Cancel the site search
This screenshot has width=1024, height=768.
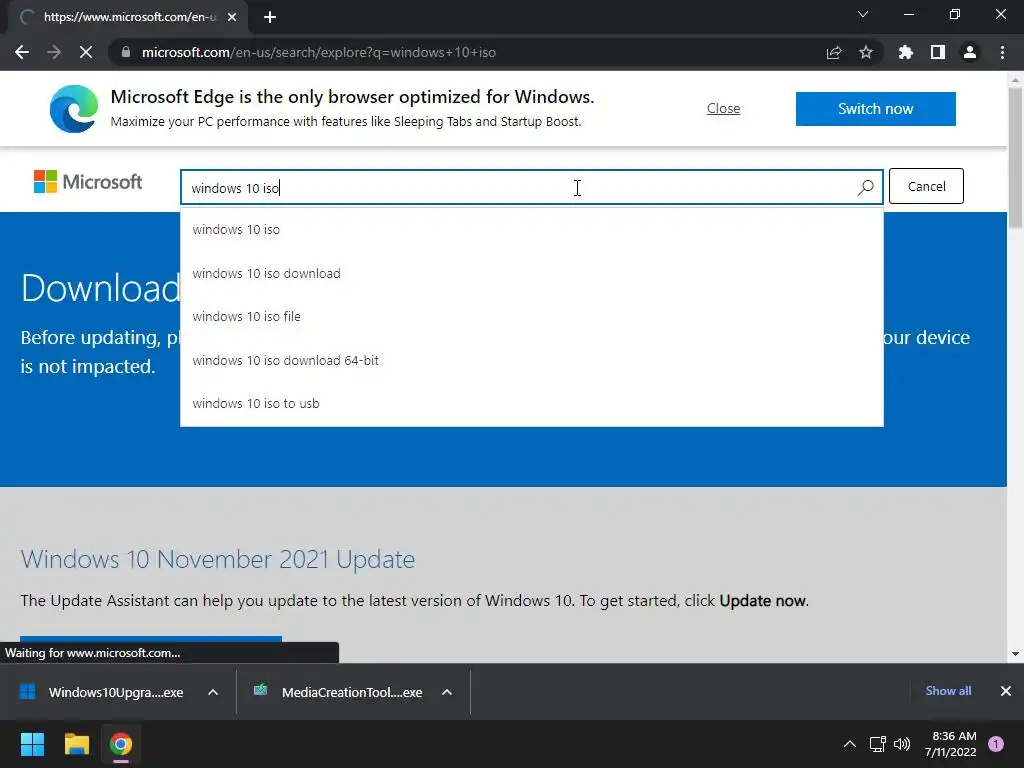coord(926,186)
